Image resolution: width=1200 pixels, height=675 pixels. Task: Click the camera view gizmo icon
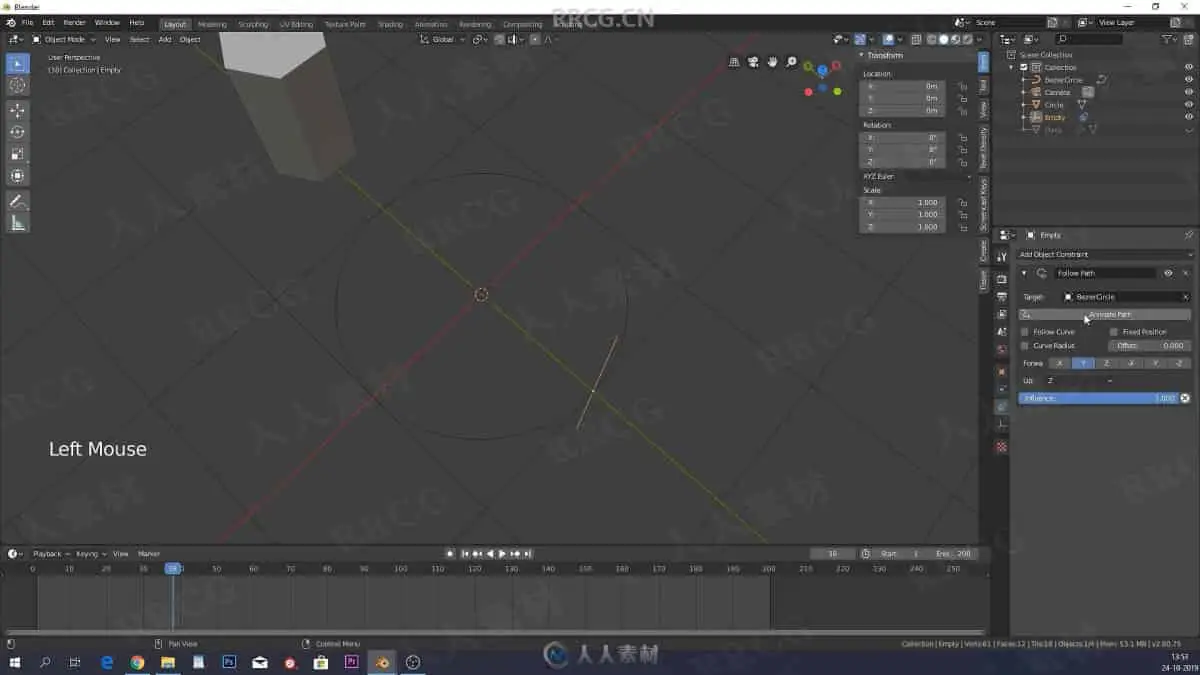(753, 62)
